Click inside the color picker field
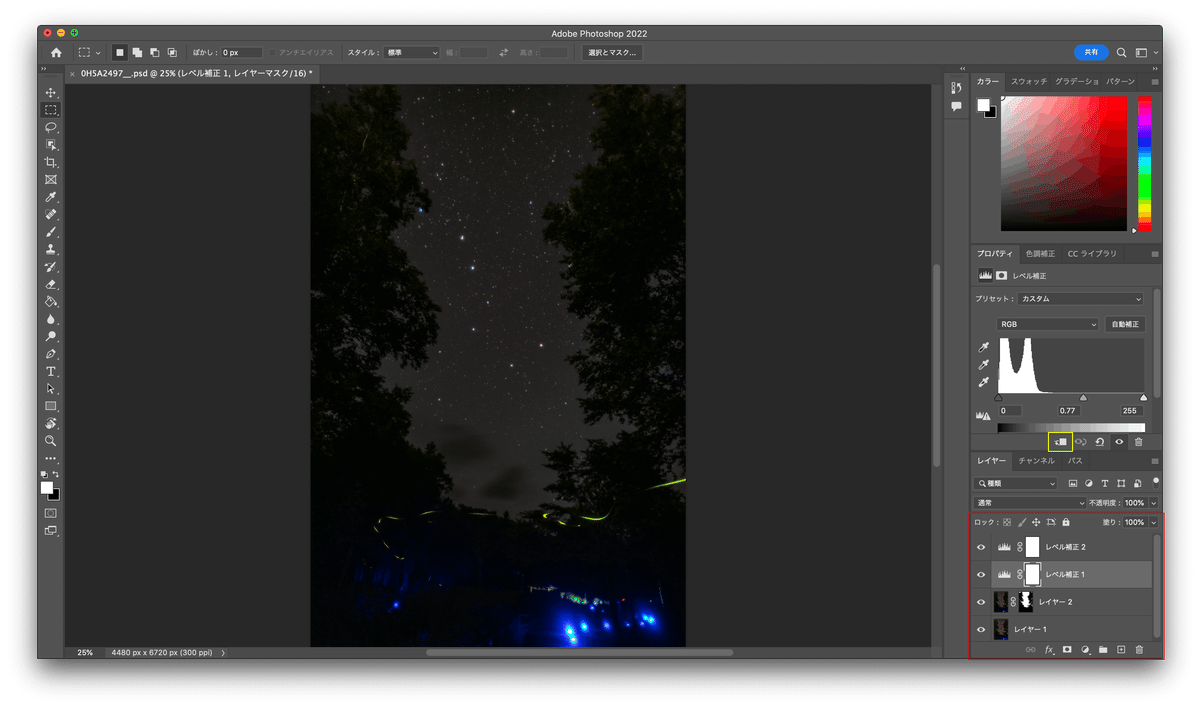Viewport: 1200px width, 708px height. tap(1063, 164)
